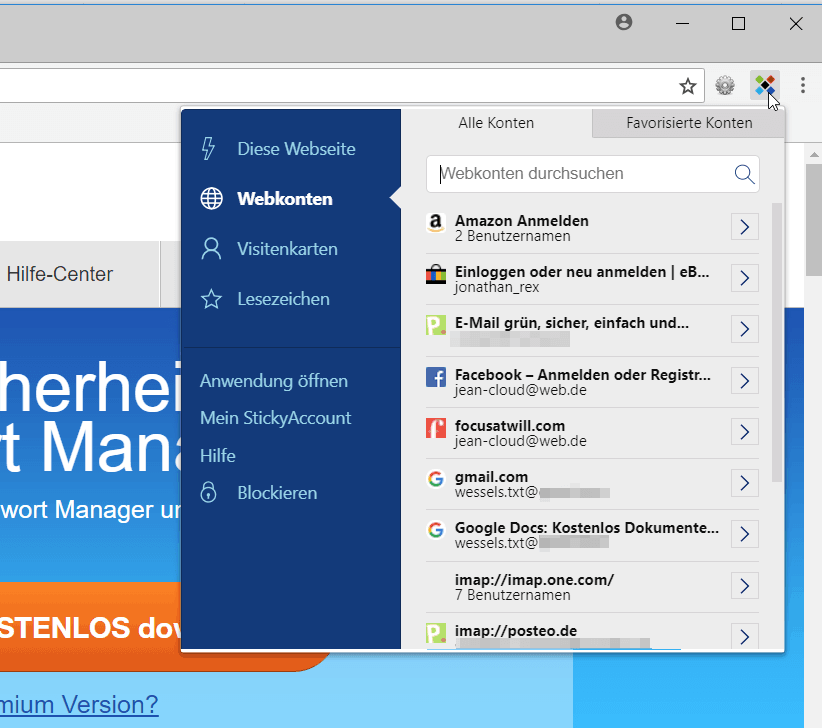Viewport: 822px width, 728px height.
Task: Open the browser three-dot menu
Action: coord(803,85)
